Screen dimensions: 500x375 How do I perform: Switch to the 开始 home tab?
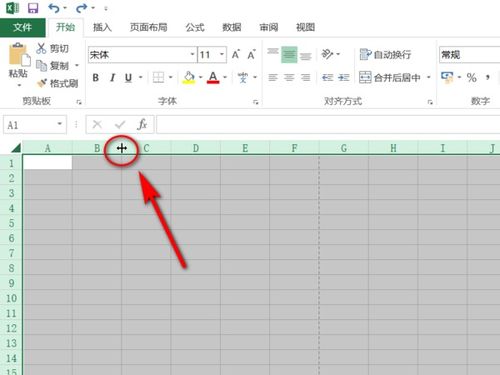pos(65,27)
